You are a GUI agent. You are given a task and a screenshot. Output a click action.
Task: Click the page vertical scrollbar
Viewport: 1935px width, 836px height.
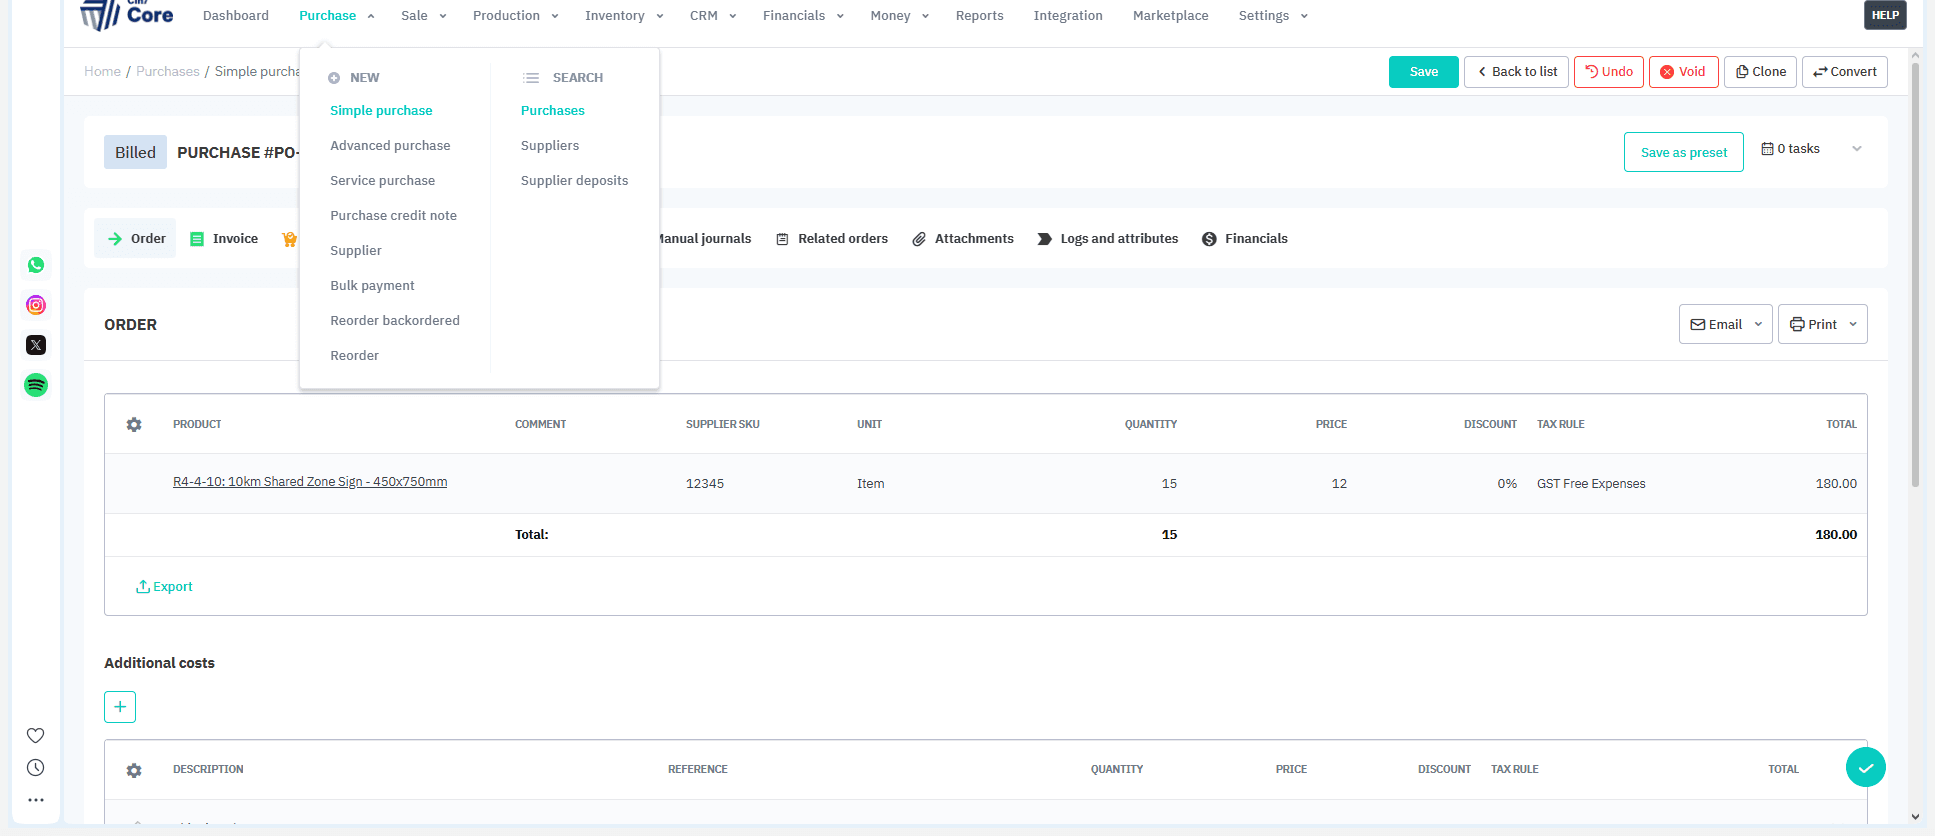point(1915,275)
